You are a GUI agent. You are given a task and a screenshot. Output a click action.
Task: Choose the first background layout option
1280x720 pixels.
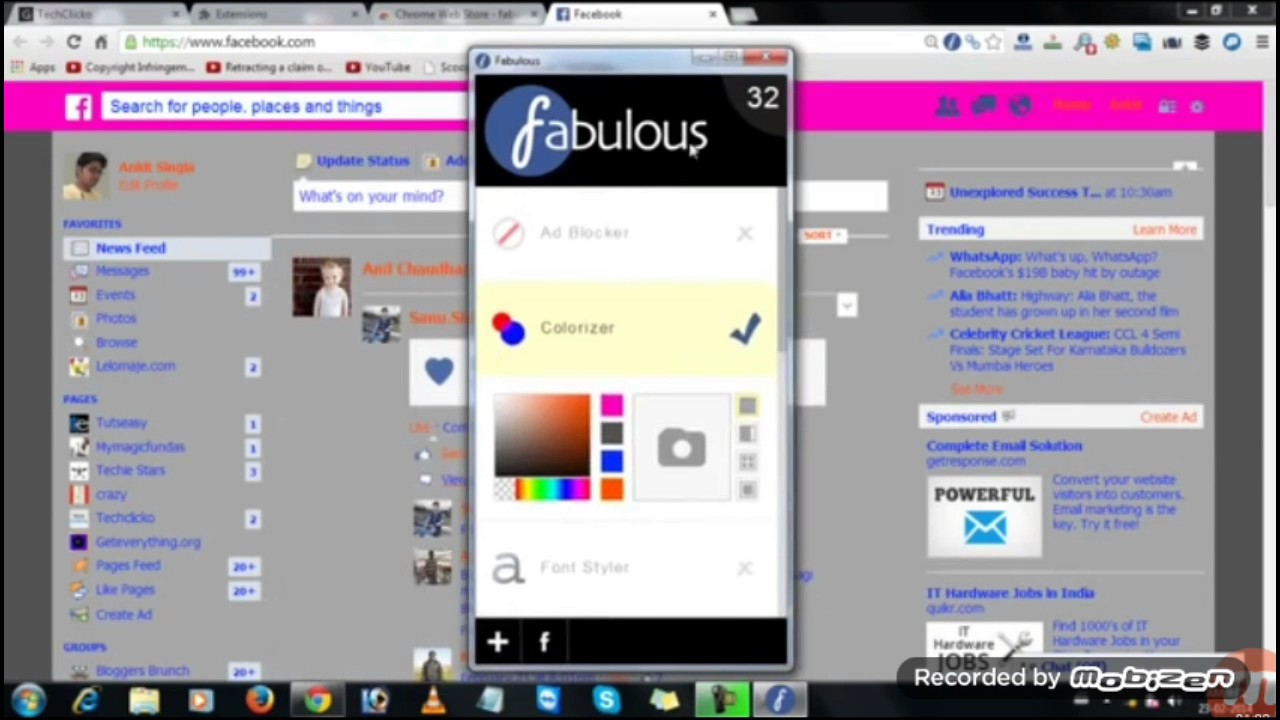(747, 406)
